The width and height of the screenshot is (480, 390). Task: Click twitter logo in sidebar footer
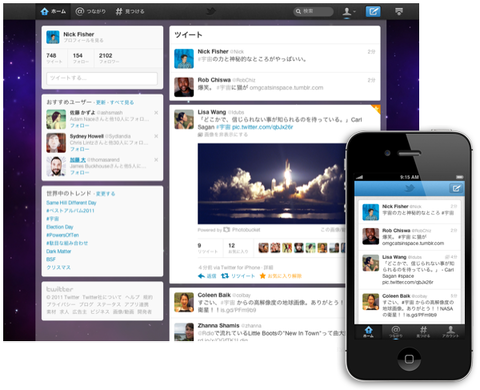coord(60,289)
